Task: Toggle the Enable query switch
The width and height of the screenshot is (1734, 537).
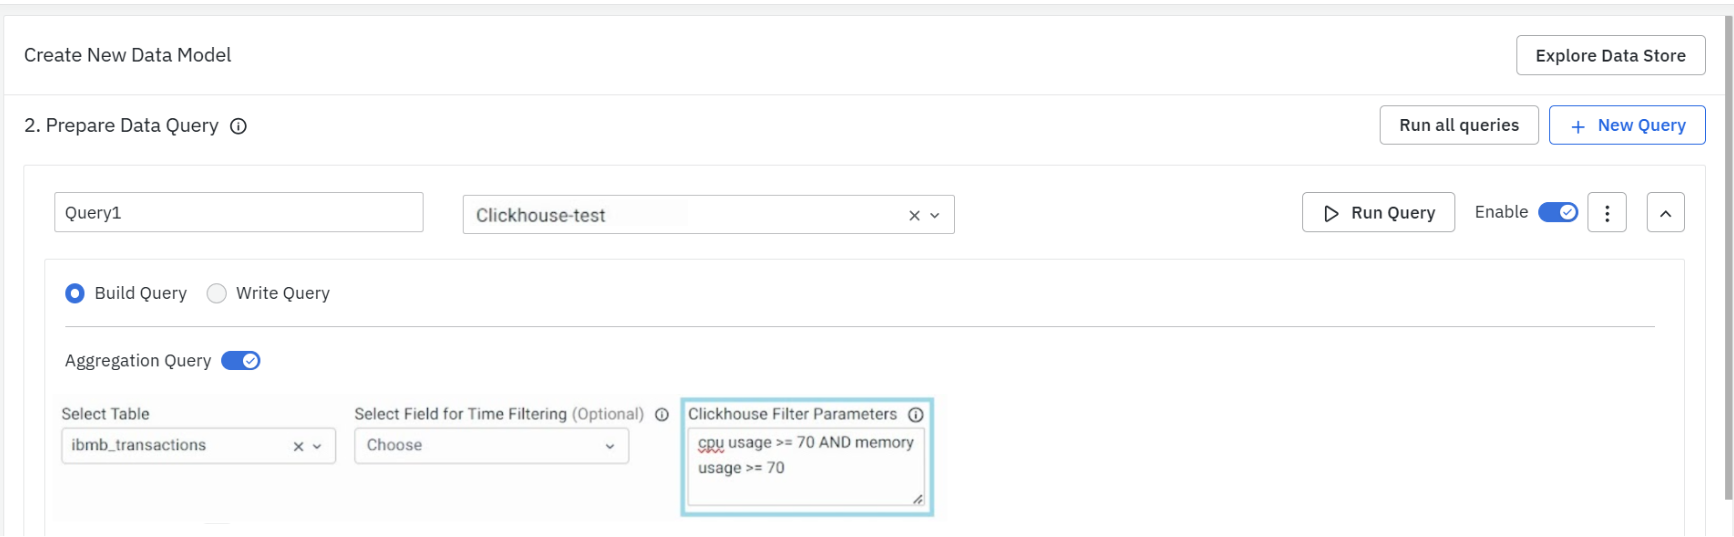Action: click(x=1557, y=212)
